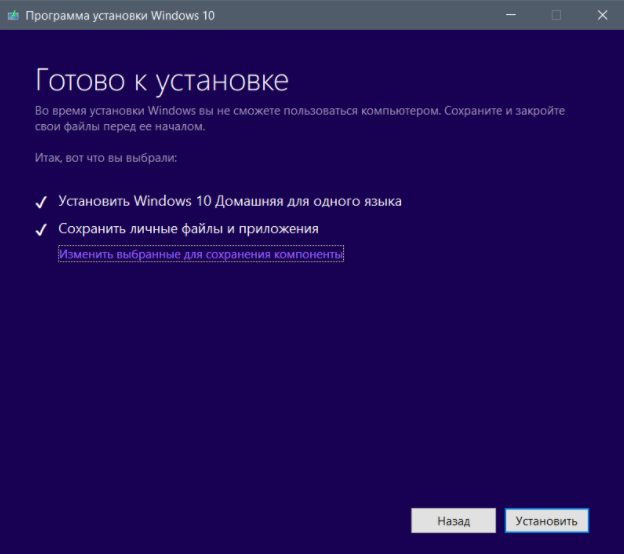Viewport: 624px width, 554px height.
Task: Click the Windows 10 setup title bar icon
Action: coord(13,16)
